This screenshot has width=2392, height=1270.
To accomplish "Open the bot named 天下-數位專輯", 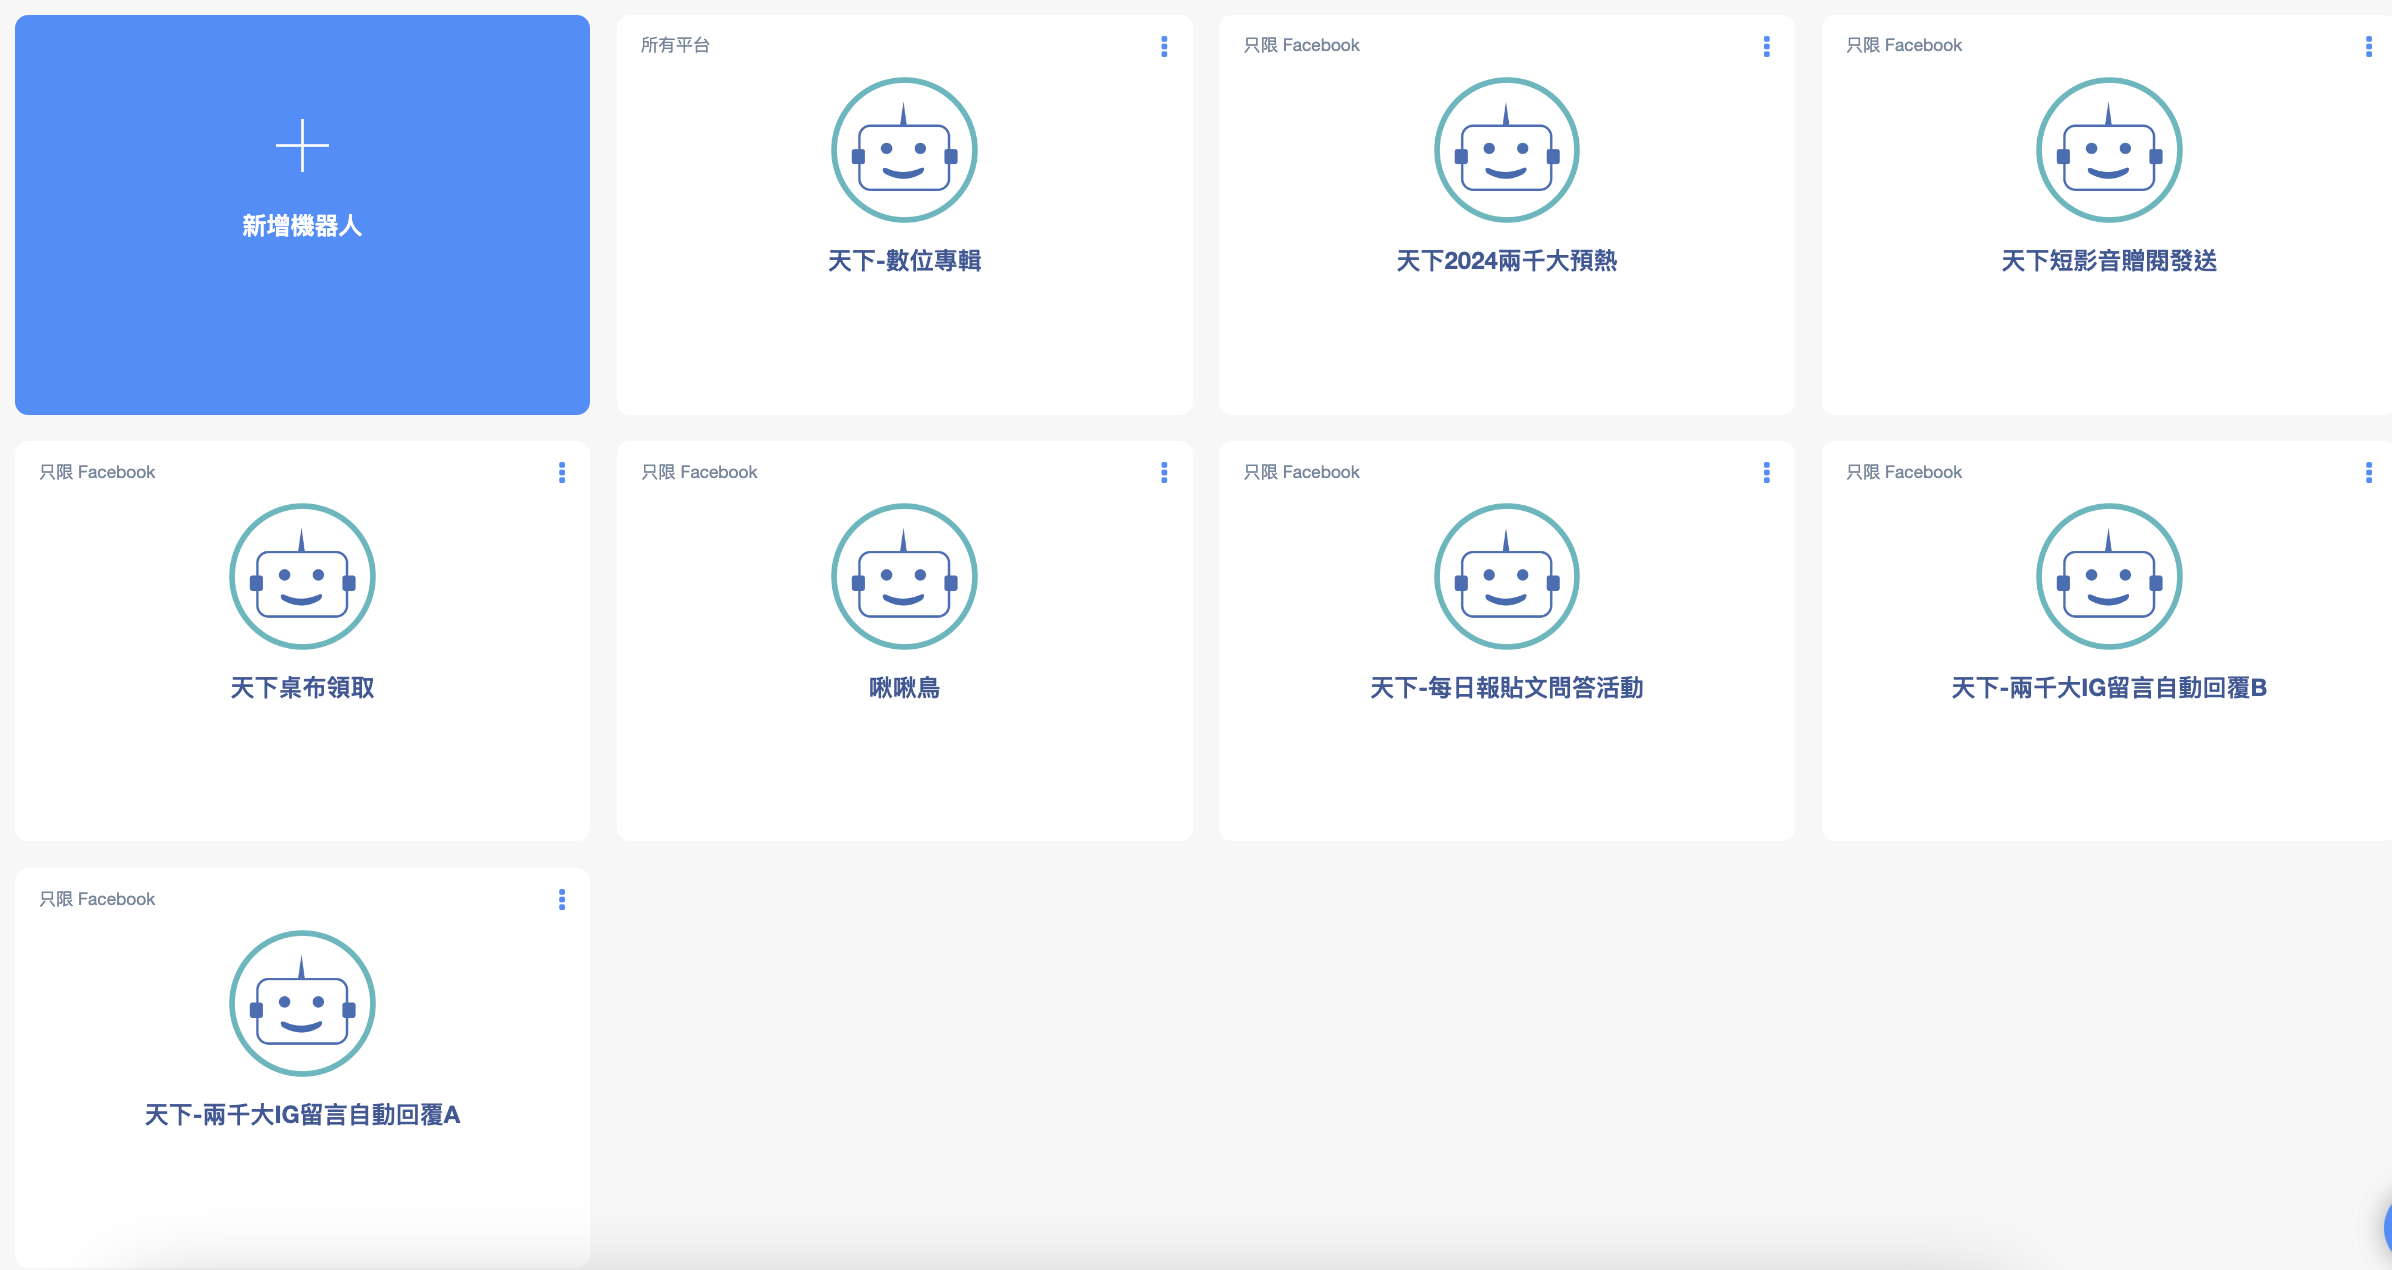I will [905, 261].
